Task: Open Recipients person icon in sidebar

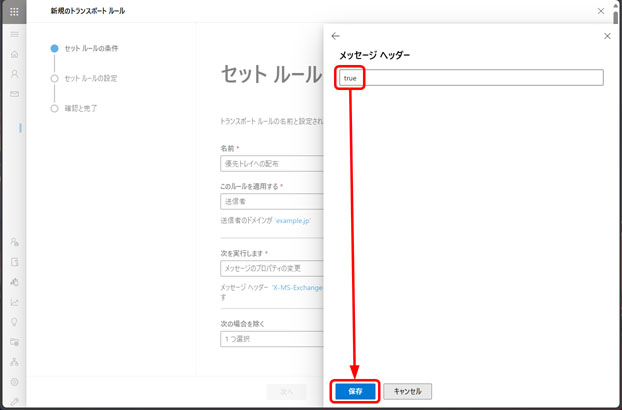Action: [x=14, y=74]
